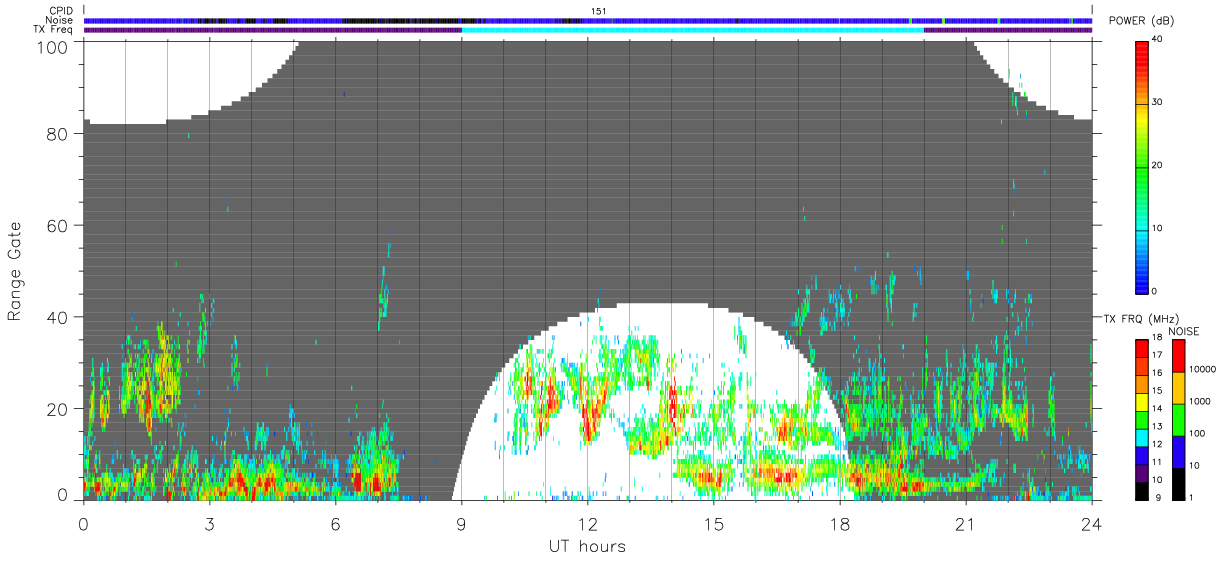Click the blue segment of the NOISE bar
This screenshot has height=567, width=1228.
tap(1179, 452)
